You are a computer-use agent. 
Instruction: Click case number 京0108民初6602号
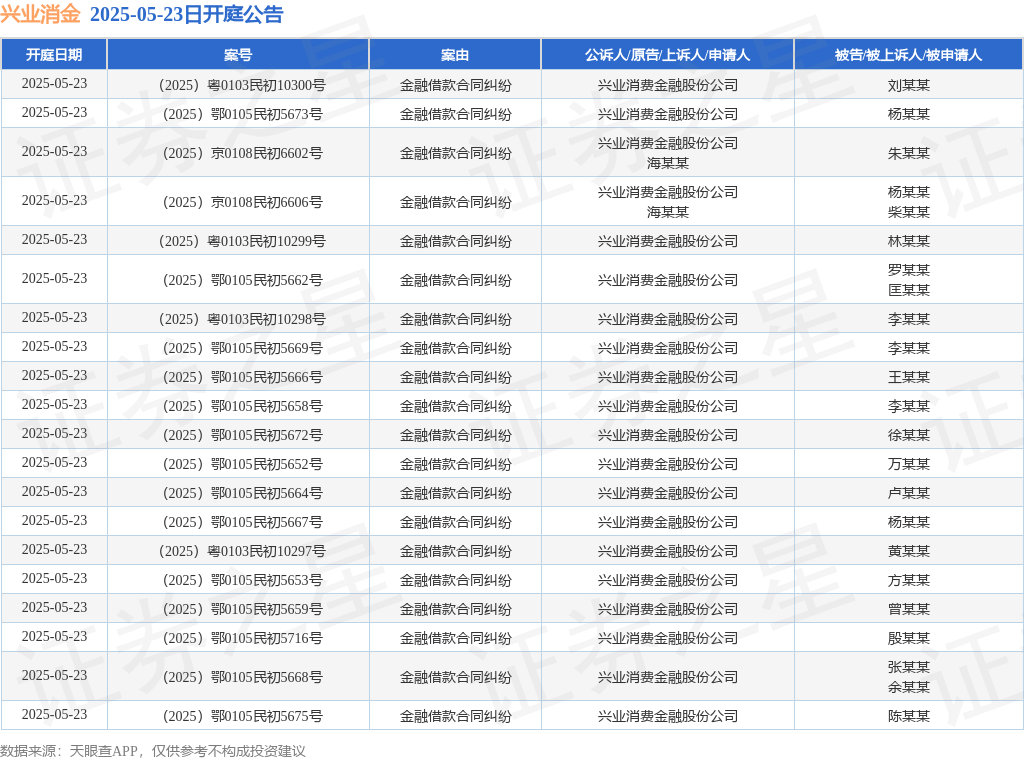(x=242, y=153)
